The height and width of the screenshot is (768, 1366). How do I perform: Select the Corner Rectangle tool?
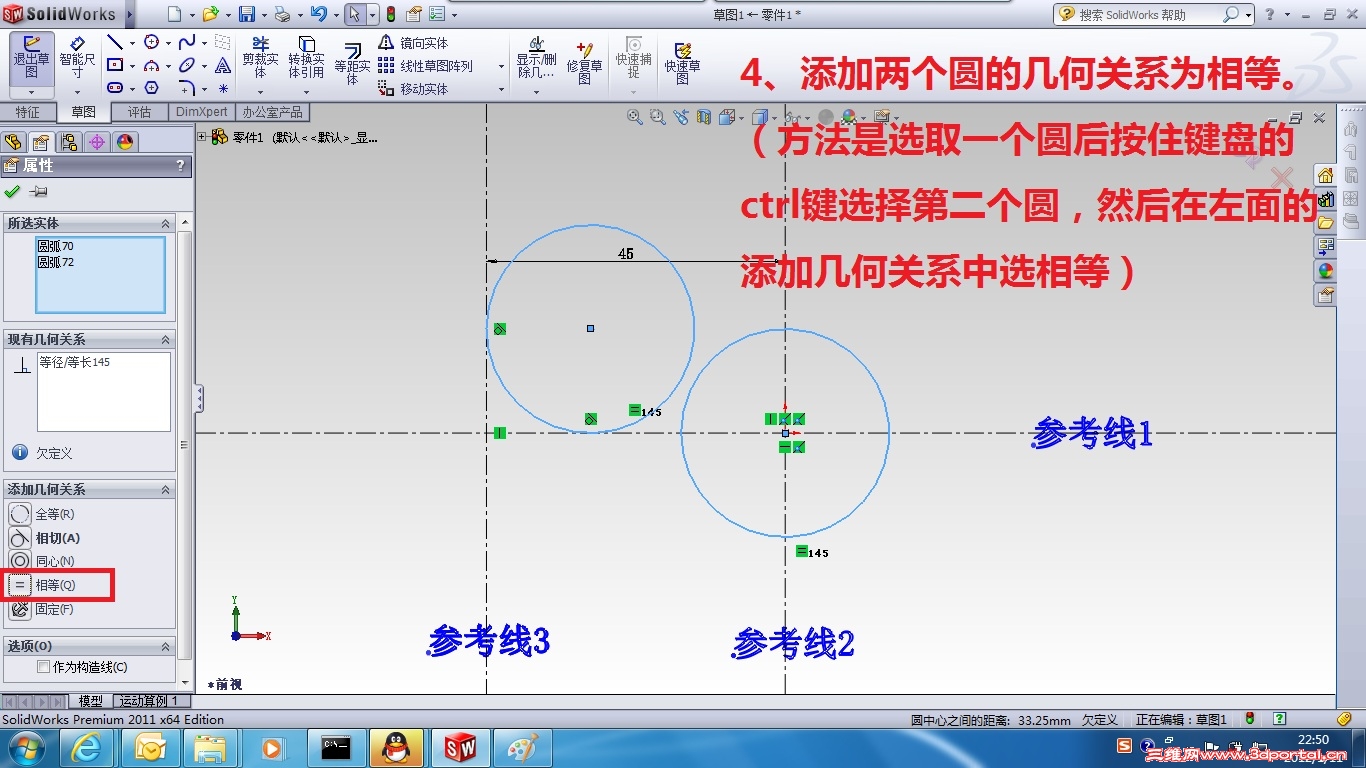coord(115,66)
